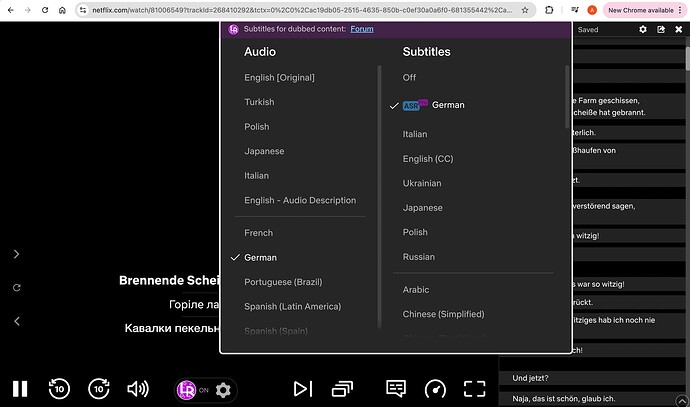This screenshot has width=690, height=407.
Task: Rewind 10 seconds
Action: point(59,389)
